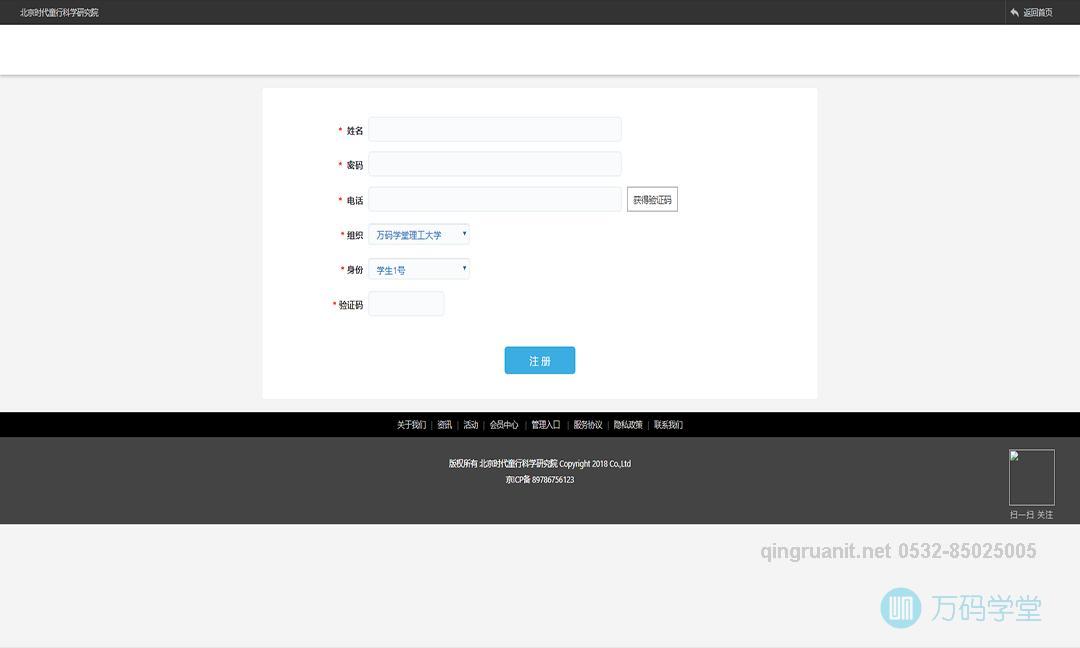Viewport: 1080px width, 648px height.
Task: Open the 管理入口 admin link
Action: [546, 425]
